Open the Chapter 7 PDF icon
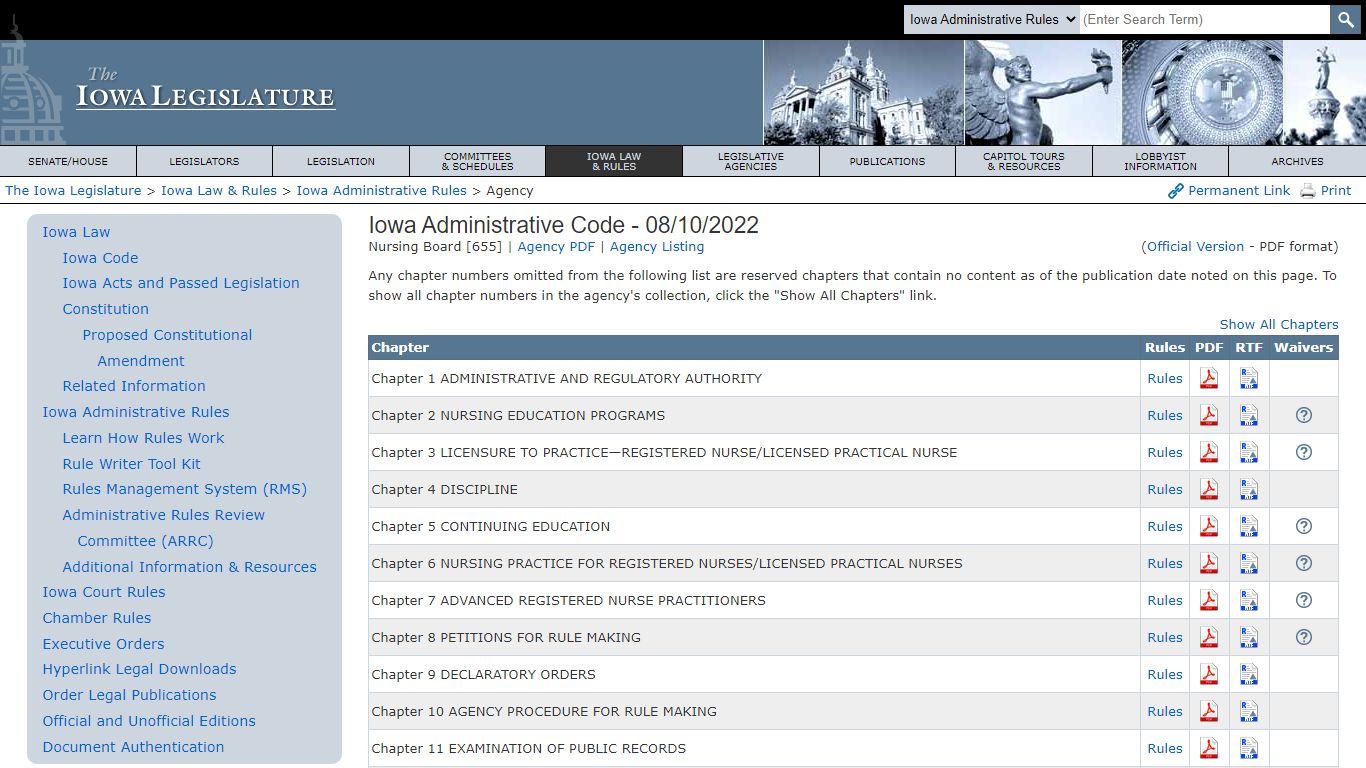Screen dimensions: 1366x768 click(x=1209, y=601)
